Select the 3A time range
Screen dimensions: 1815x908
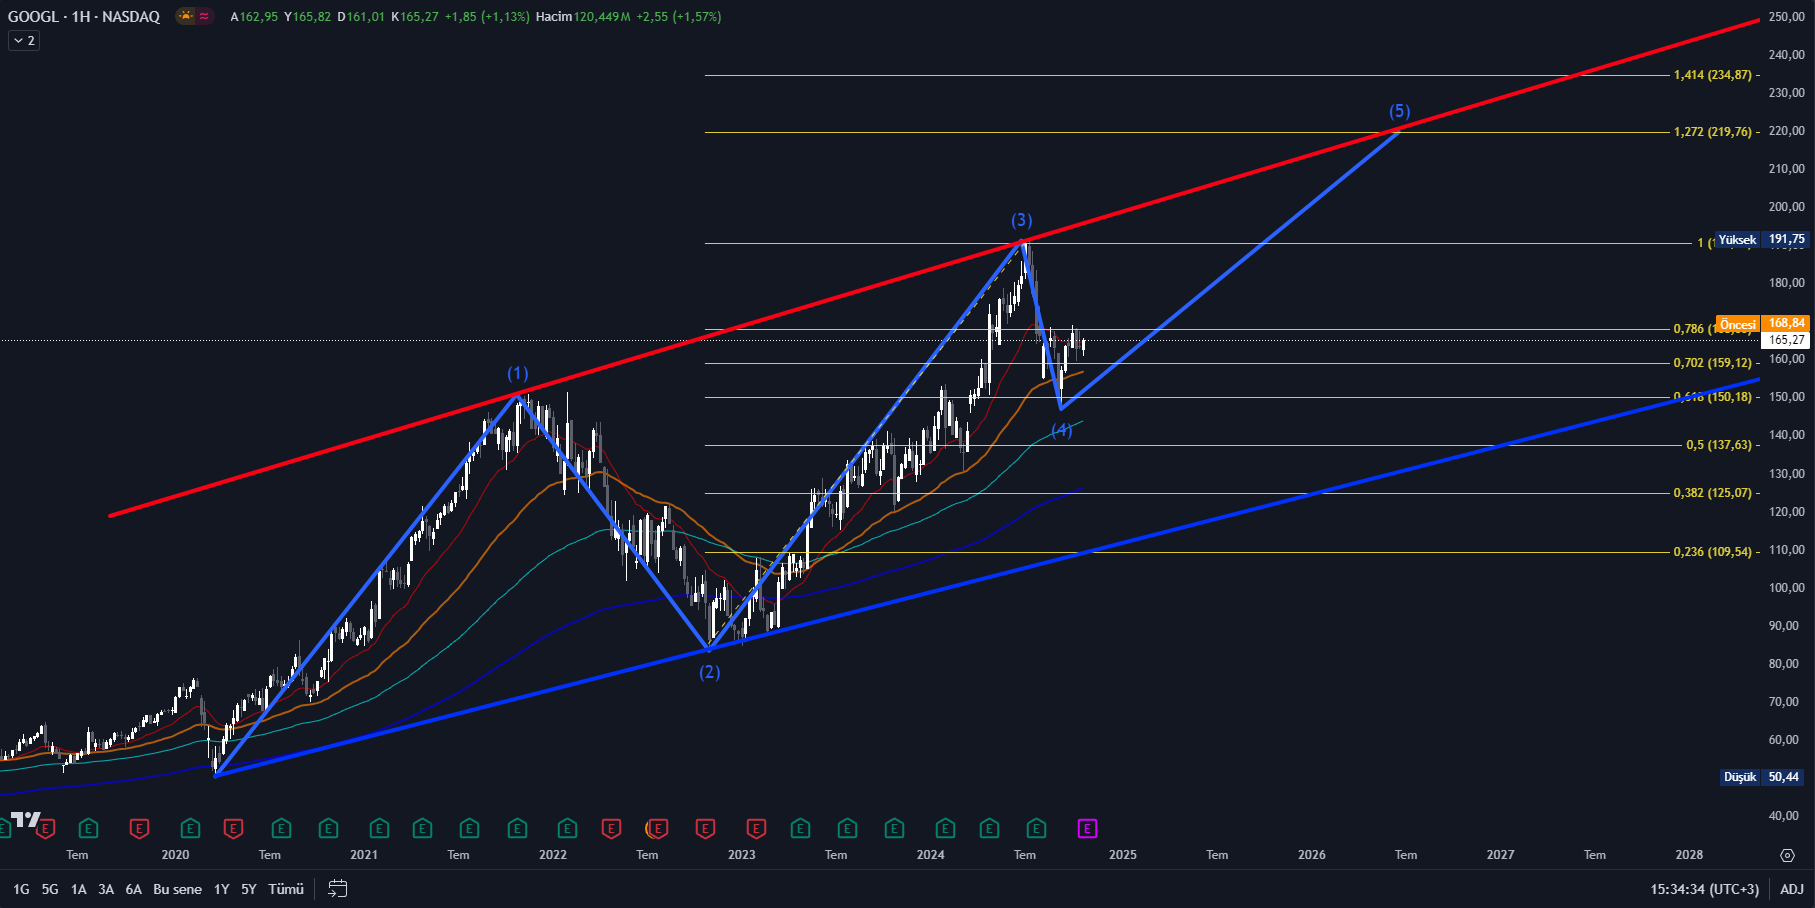coord(106,889)
